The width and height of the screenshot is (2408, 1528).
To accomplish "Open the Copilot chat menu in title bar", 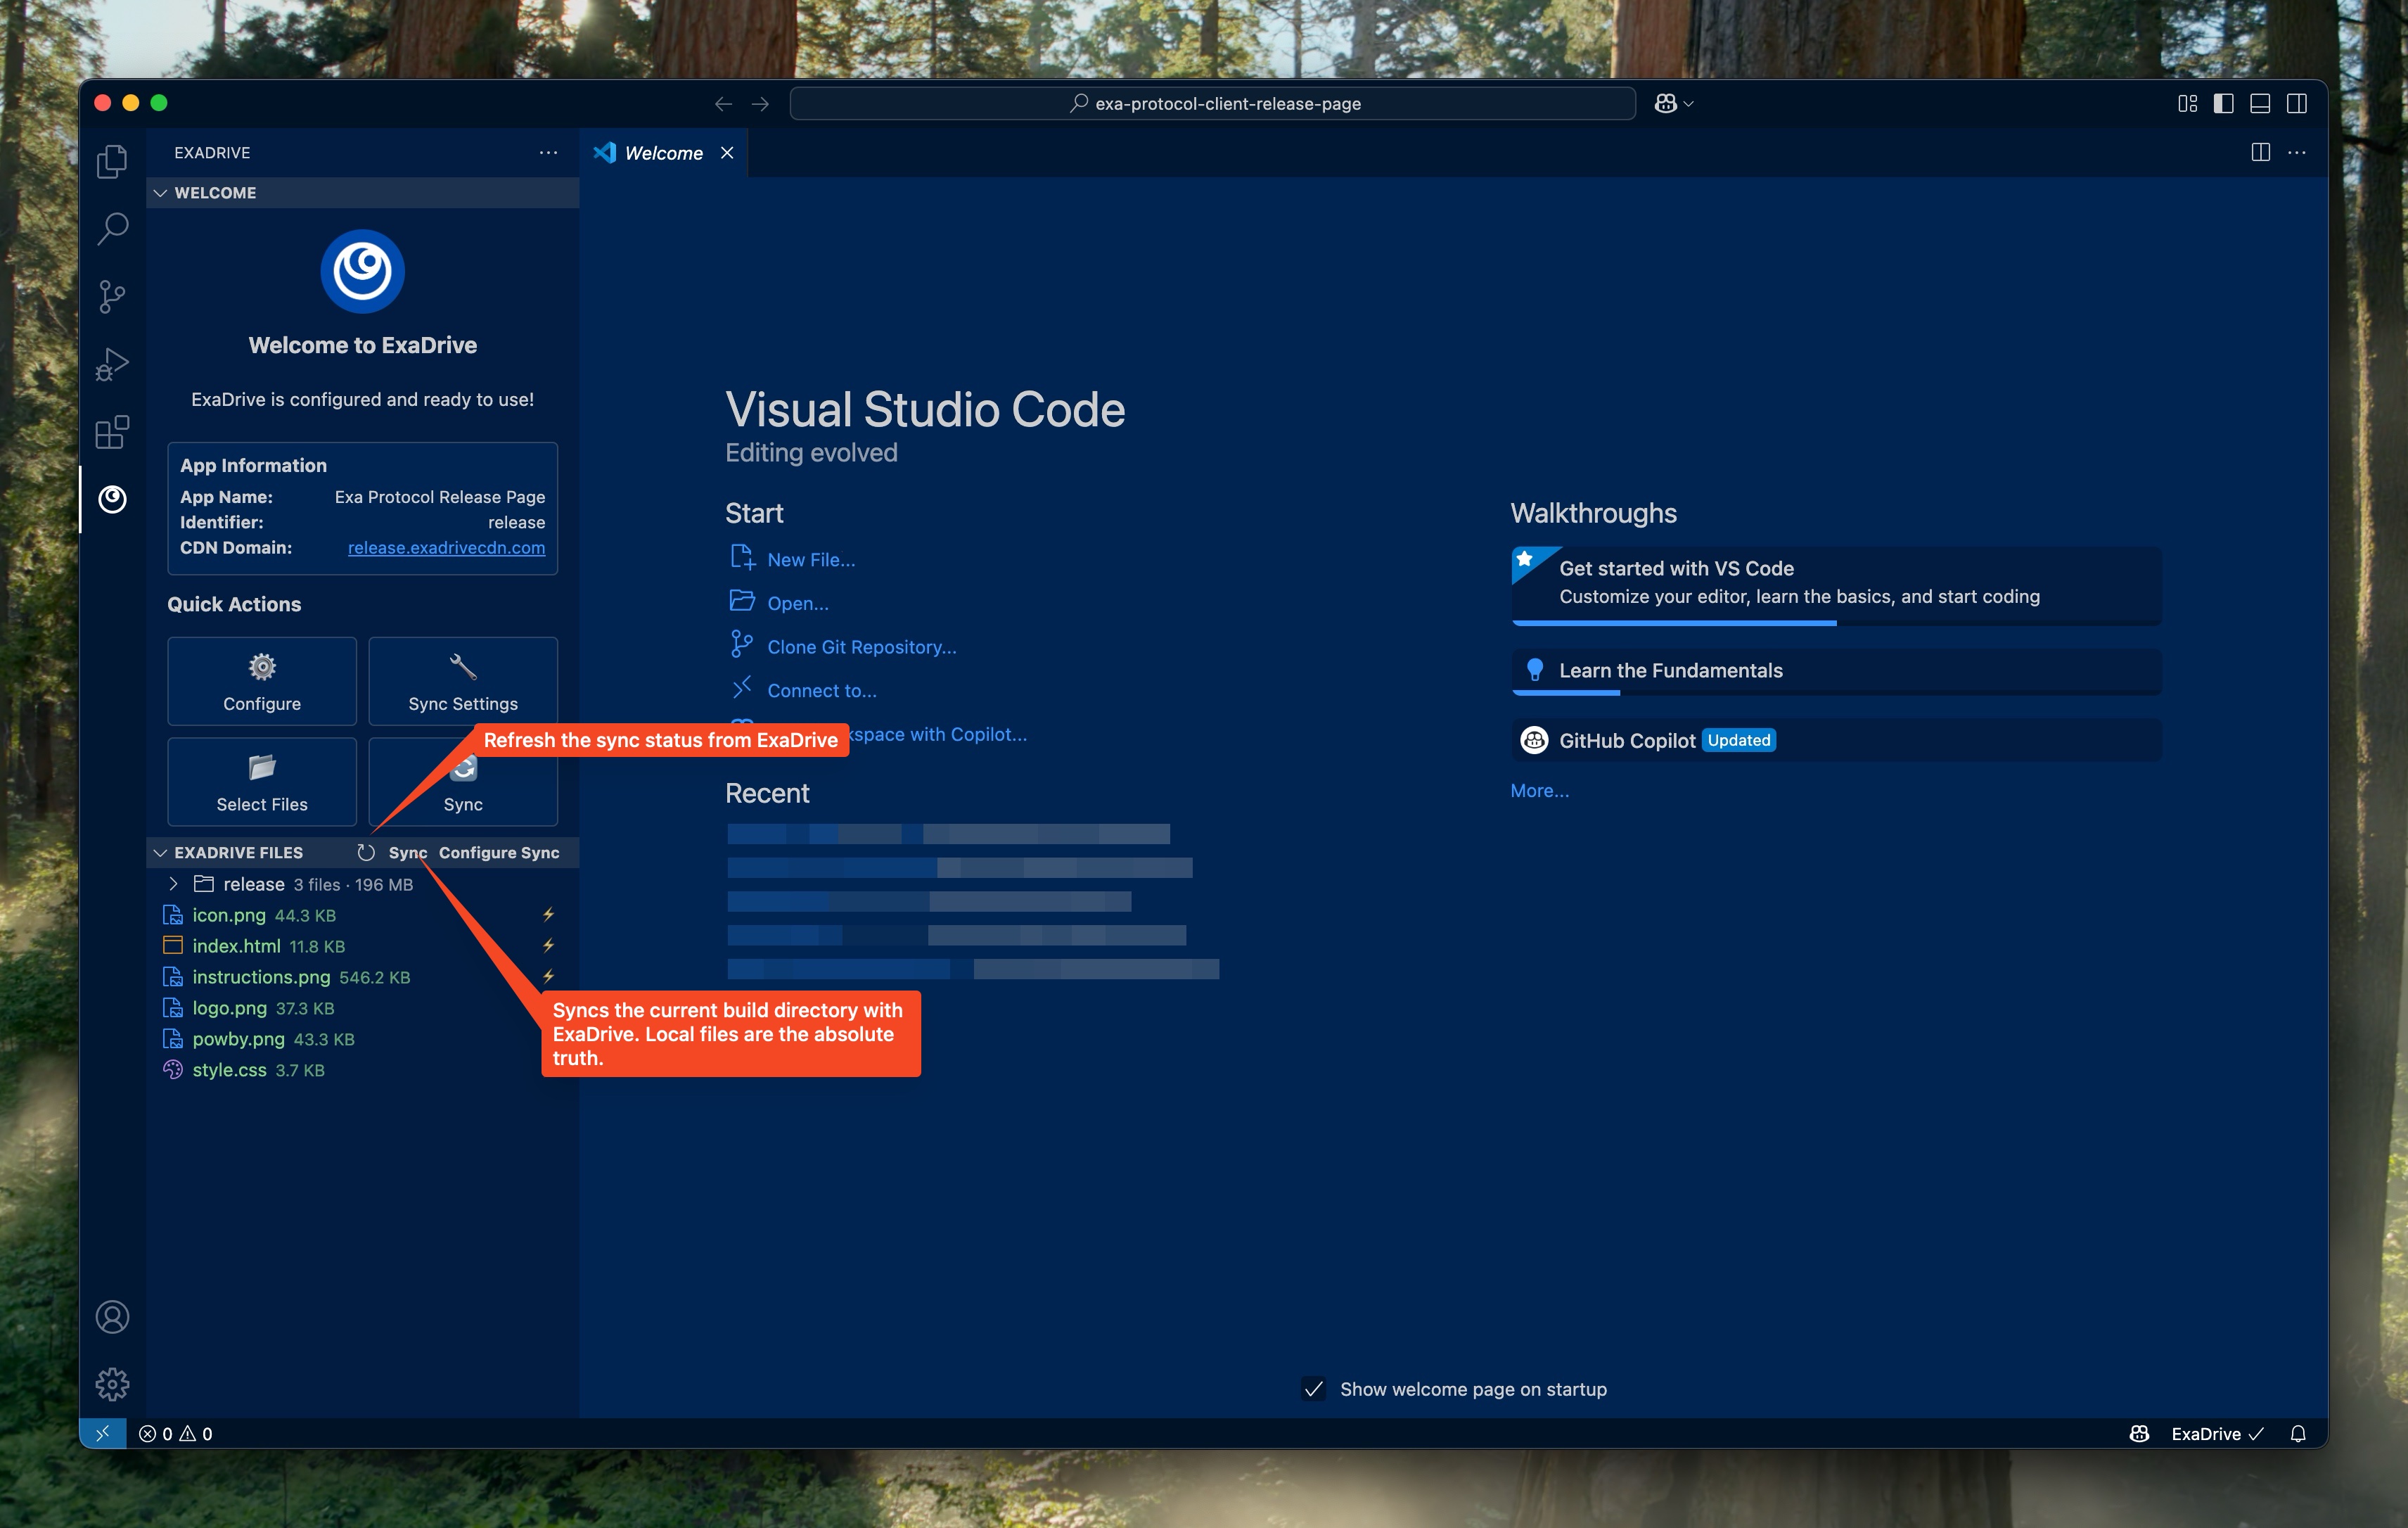I will click(x=1673, y=104).
